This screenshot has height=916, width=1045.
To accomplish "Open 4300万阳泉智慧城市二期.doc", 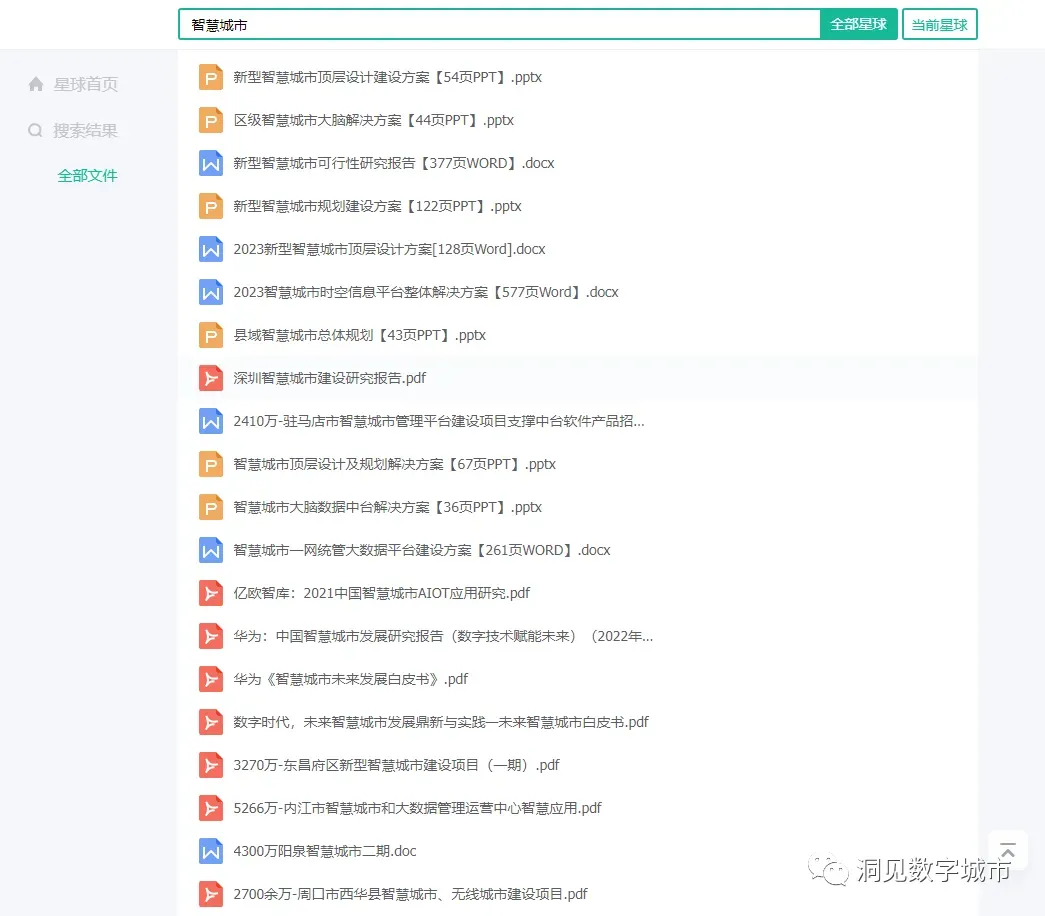I will (x=325, y=851).
